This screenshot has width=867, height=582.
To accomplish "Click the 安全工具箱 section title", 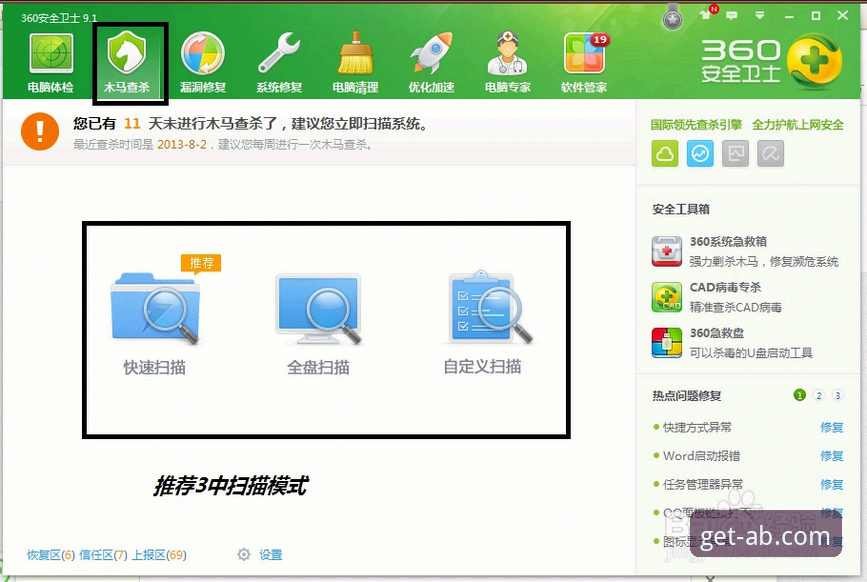I will pos(681,209).
